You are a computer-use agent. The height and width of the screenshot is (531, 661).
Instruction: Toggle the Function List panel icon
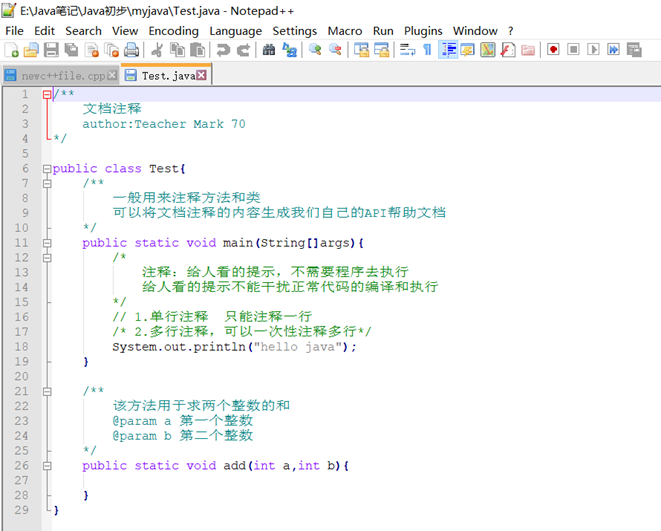[x=508, y=50]
